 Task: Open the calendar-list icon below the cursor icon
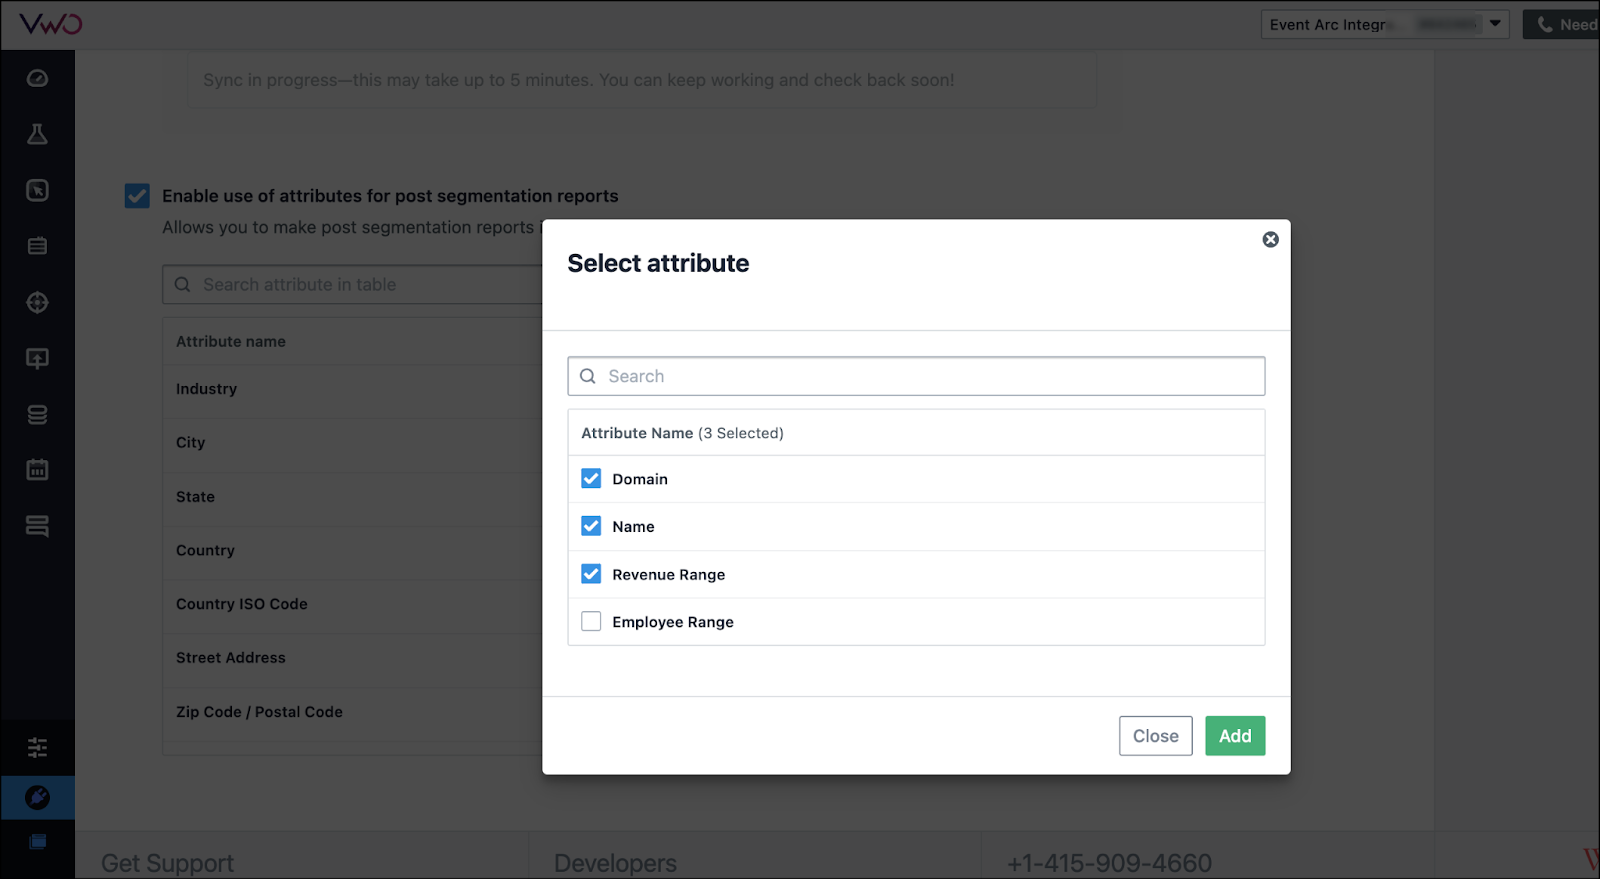[x=37, y=246]
